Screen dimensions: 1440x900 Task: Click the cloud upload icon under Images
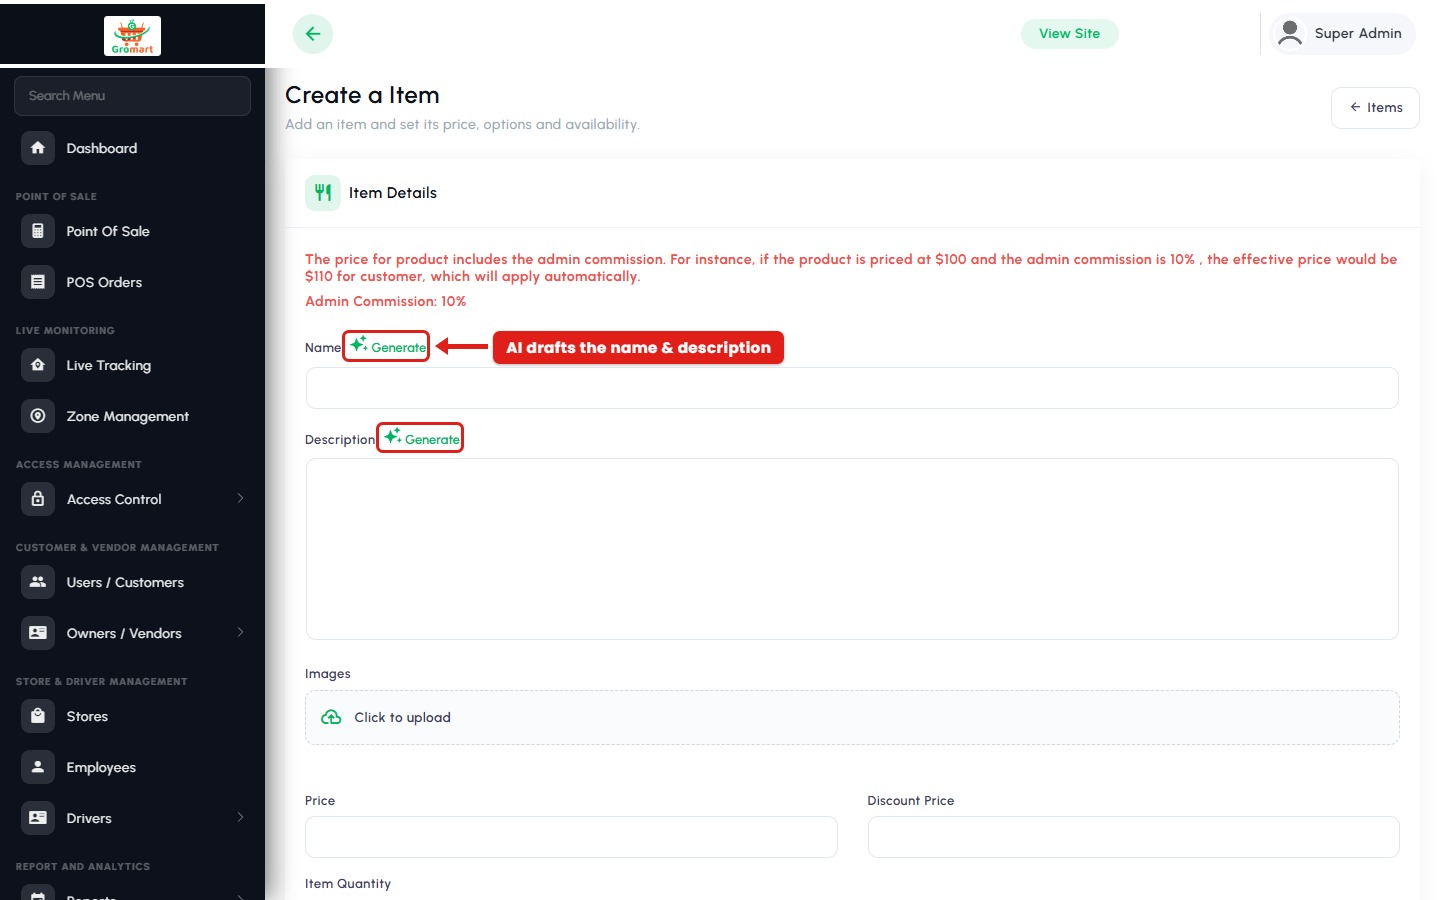click(331, 717)
